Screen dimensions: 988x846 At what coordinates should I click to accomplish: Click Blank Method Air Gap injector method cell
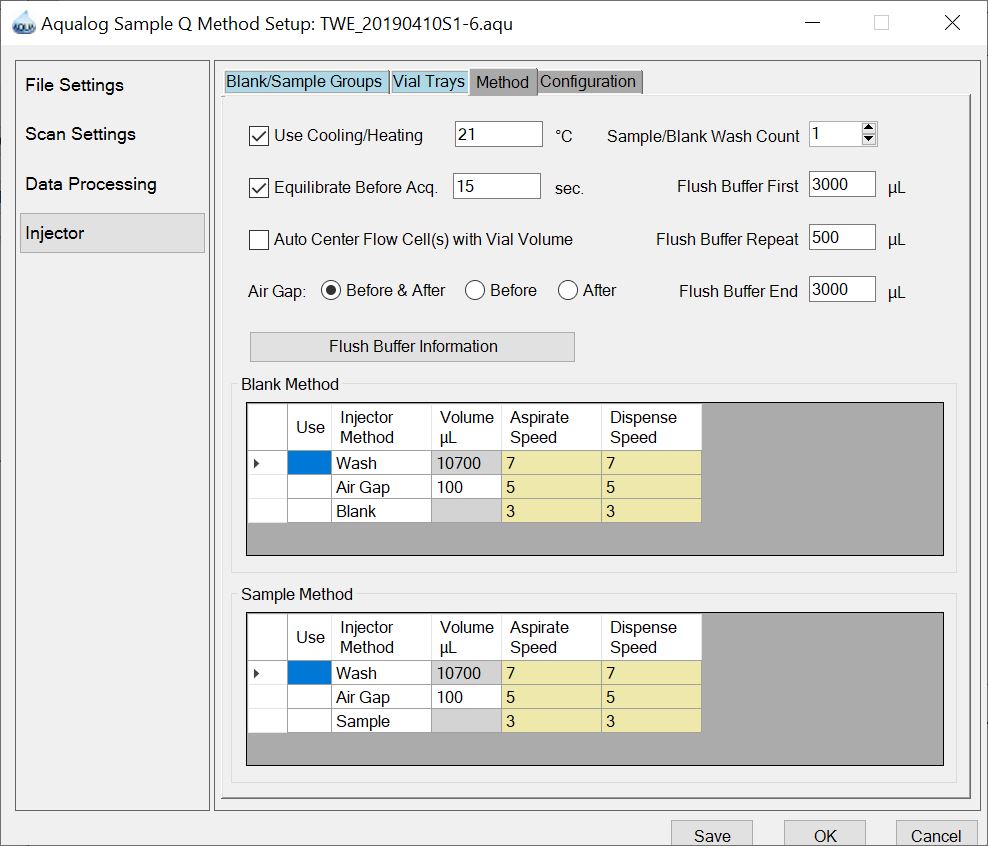tap(381, 487)
